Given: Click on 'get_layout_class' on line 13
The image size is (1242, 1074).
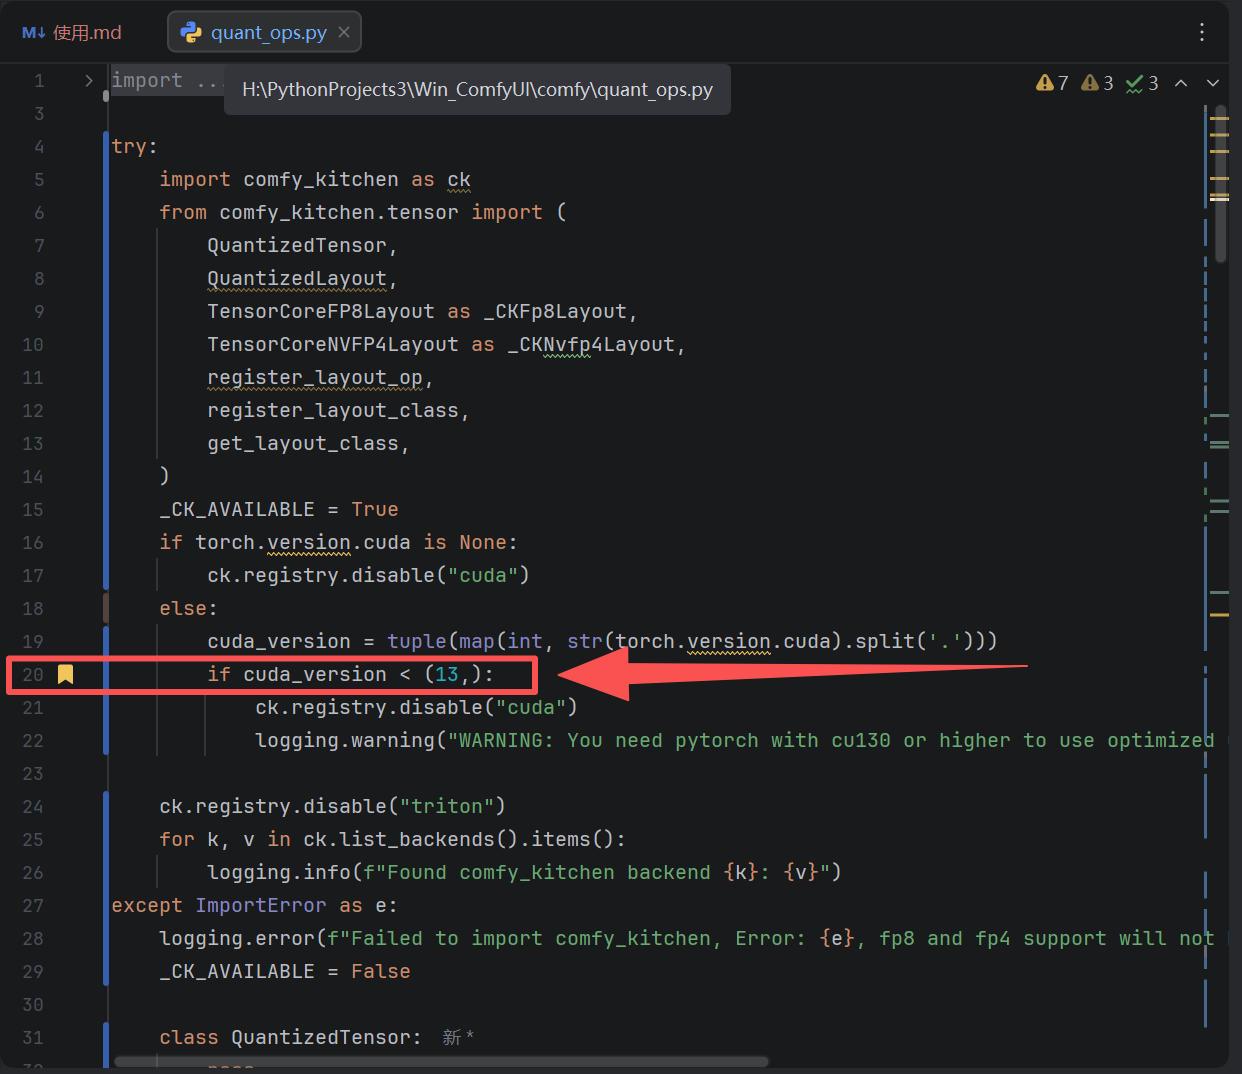Looking at the screenshot, I should pyautogui.click(x=303, y=443).
